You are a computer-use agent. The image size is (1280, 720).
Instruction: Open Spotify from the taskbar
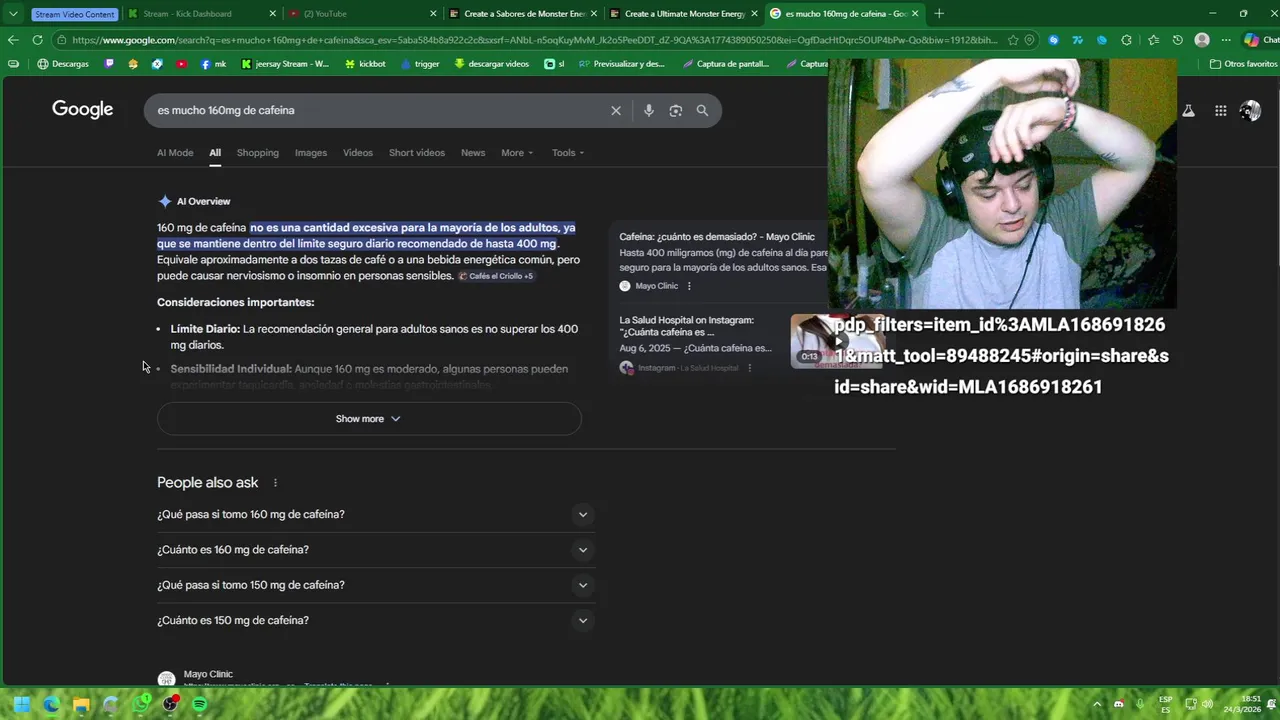[199, 704]
